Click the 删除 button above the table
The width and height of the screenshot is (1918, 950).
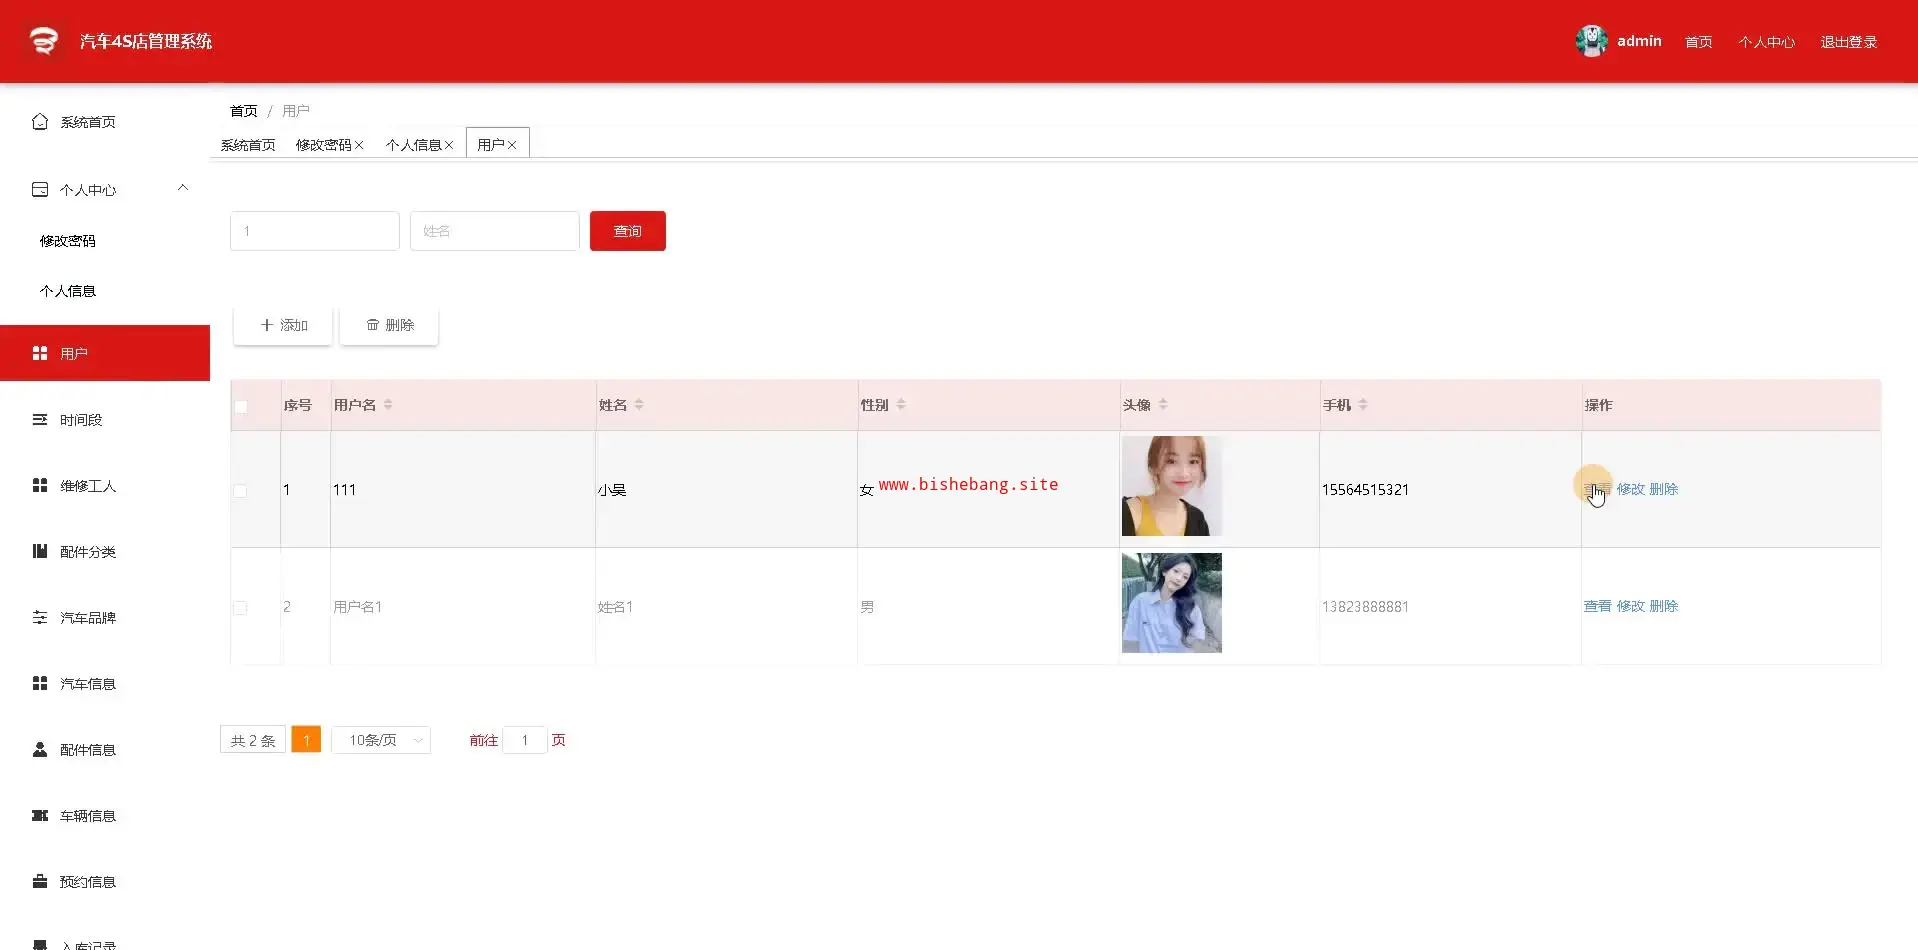(389, 325)
